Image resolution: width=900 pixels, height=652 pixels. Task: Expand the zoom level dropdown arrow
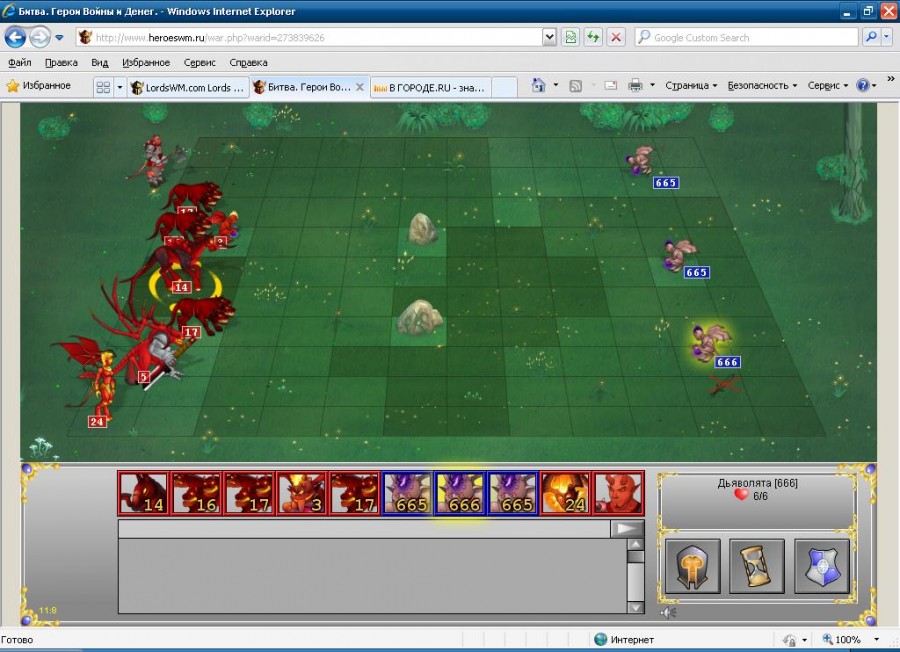click(x=876, y=639)
